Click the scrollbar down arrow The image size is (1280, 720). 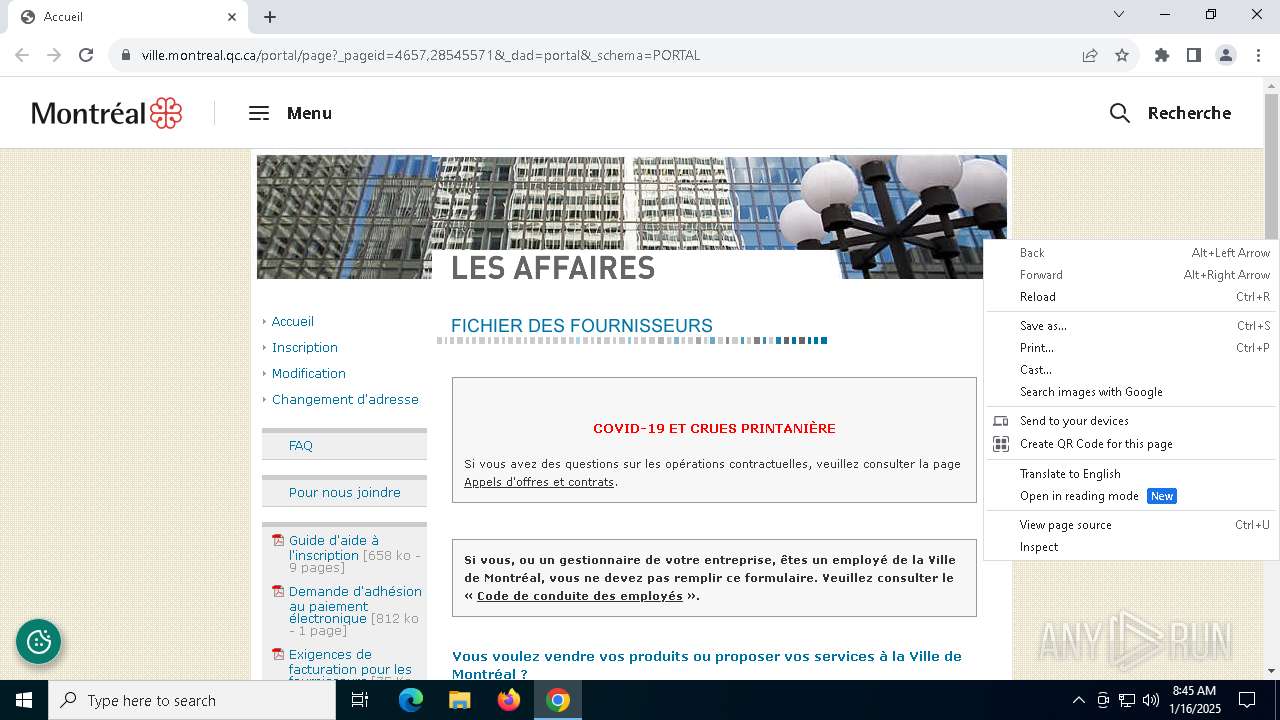(x=1271, y=671)
